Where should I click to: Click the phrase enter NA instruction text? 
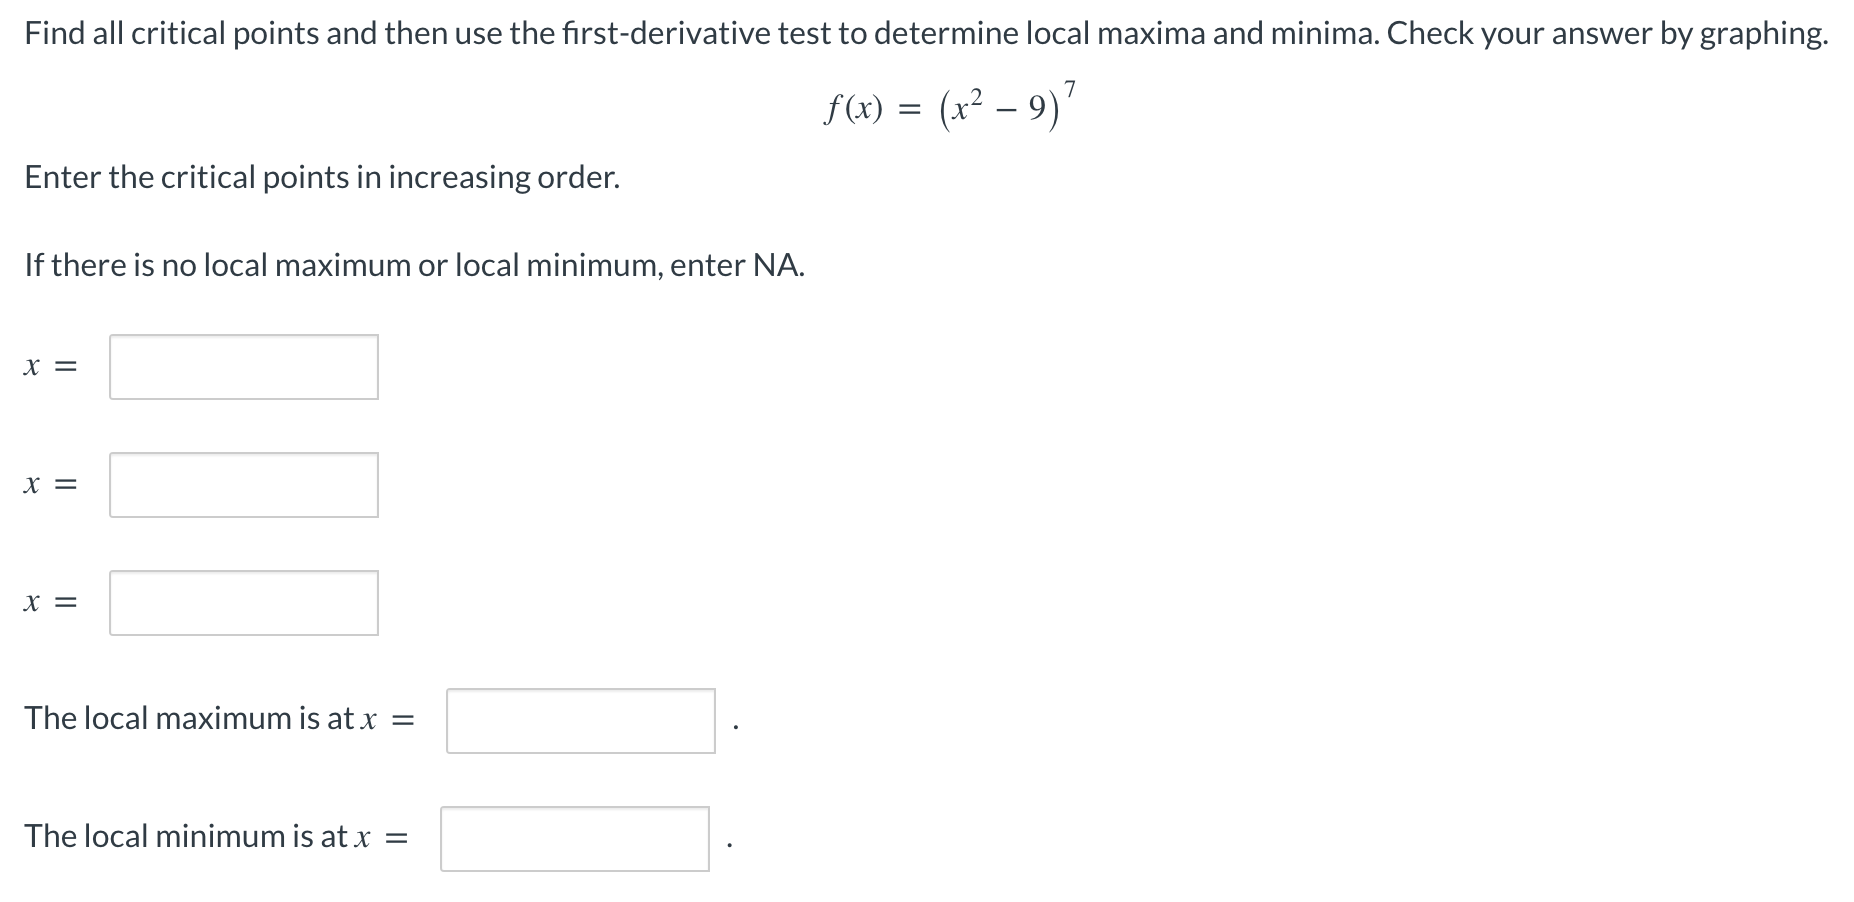pyautogui.click(x=413, y=264)
